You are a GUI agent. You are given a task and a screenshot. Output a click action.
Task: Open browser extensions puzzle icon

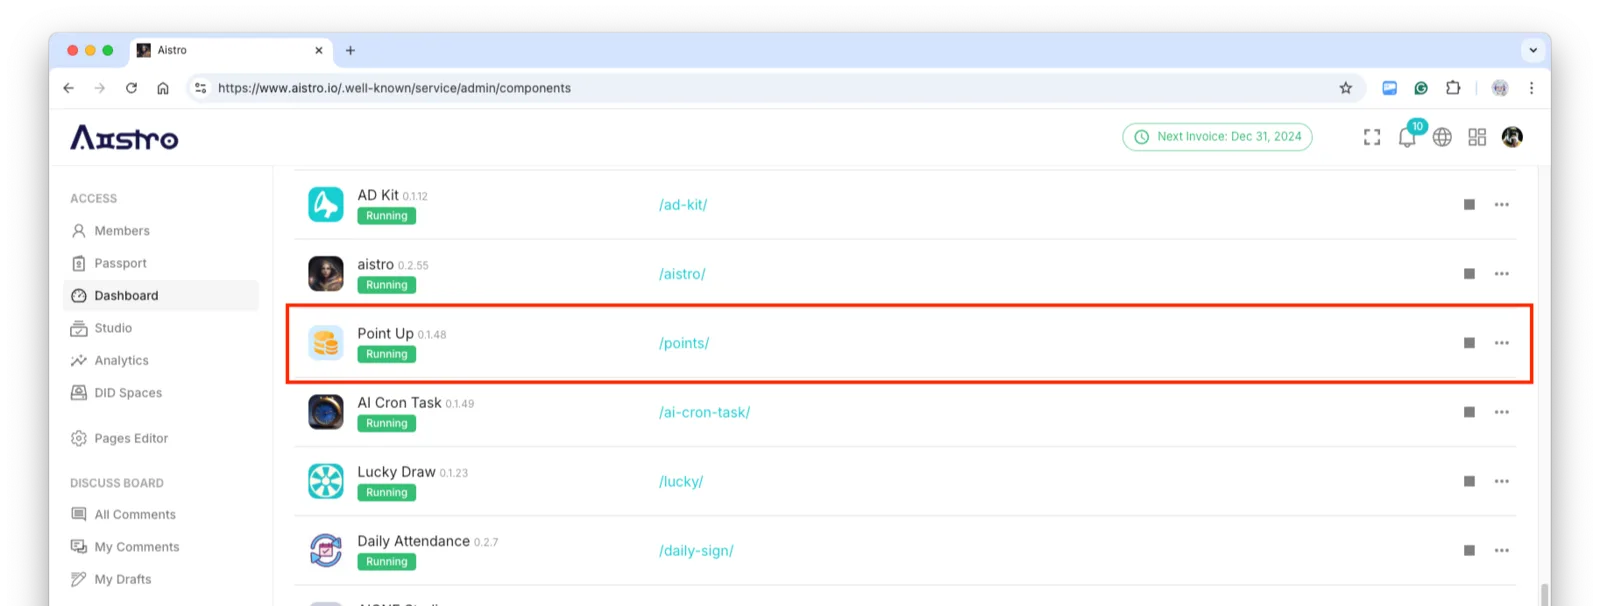tap(1453, 88)
